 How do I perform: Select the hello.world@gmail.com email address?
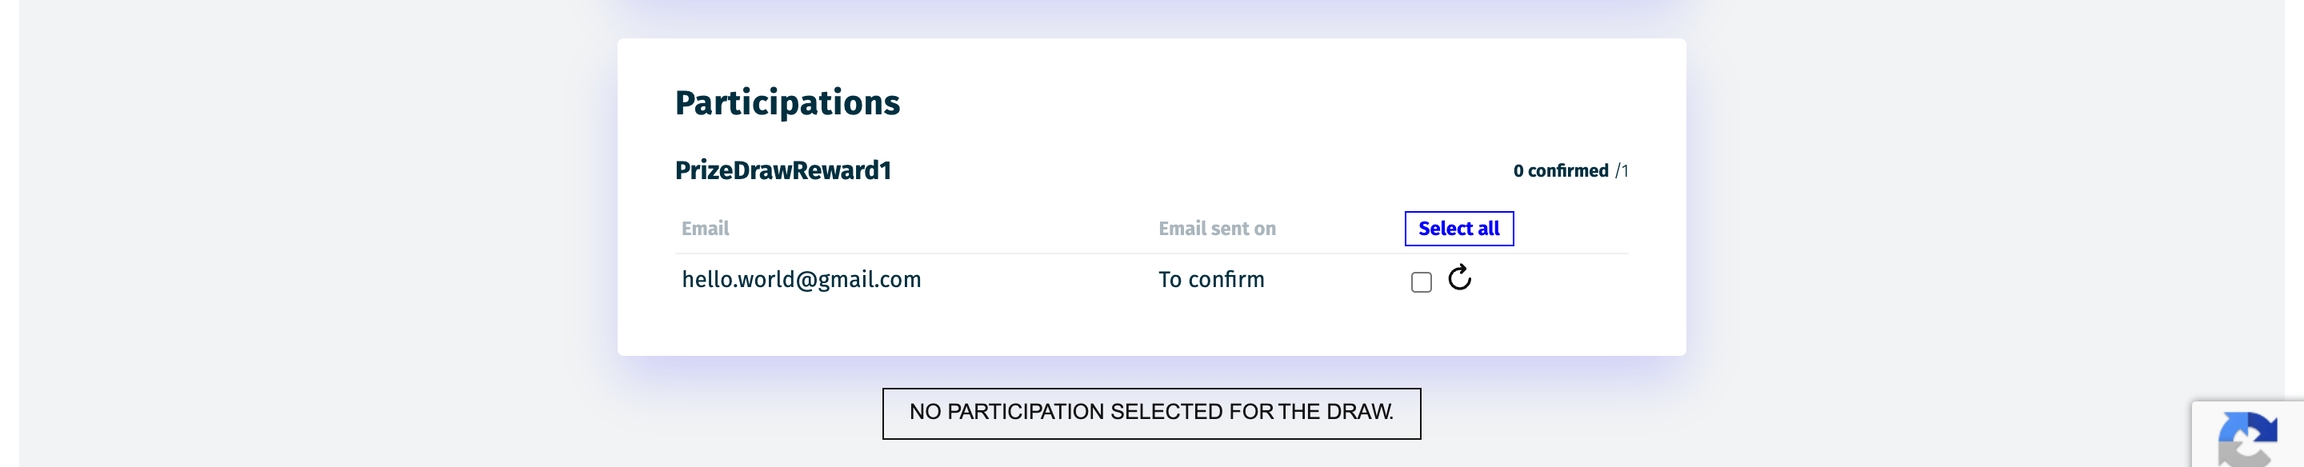click(x=801, y=280)
